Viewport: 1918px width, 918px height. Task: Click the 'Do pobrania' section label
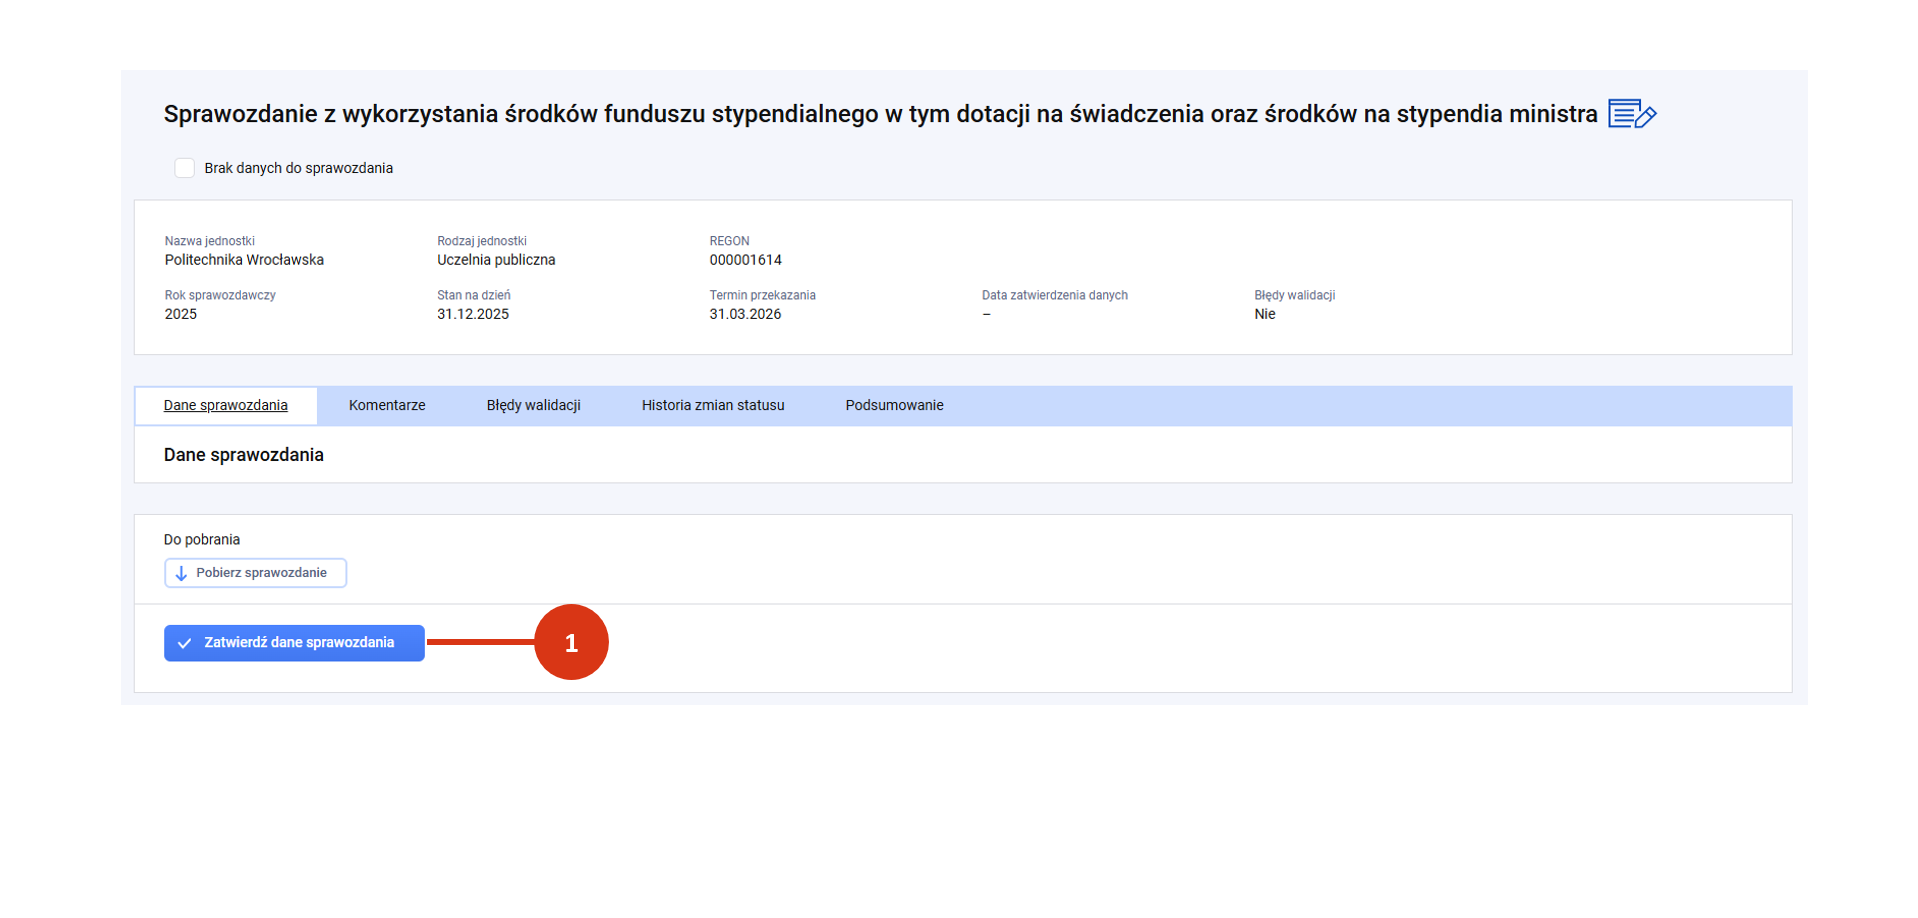202,539
